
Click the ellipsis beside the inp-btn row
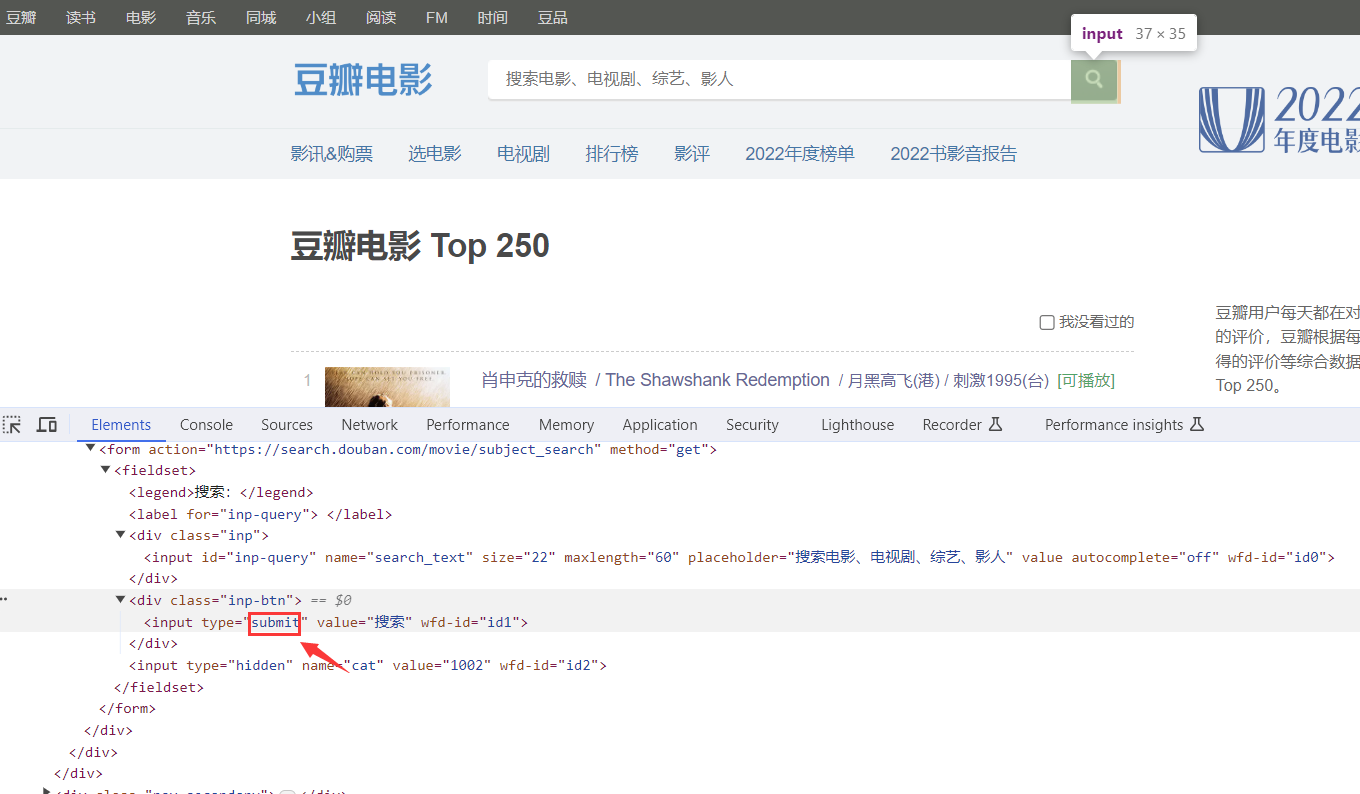click(4, 600)
